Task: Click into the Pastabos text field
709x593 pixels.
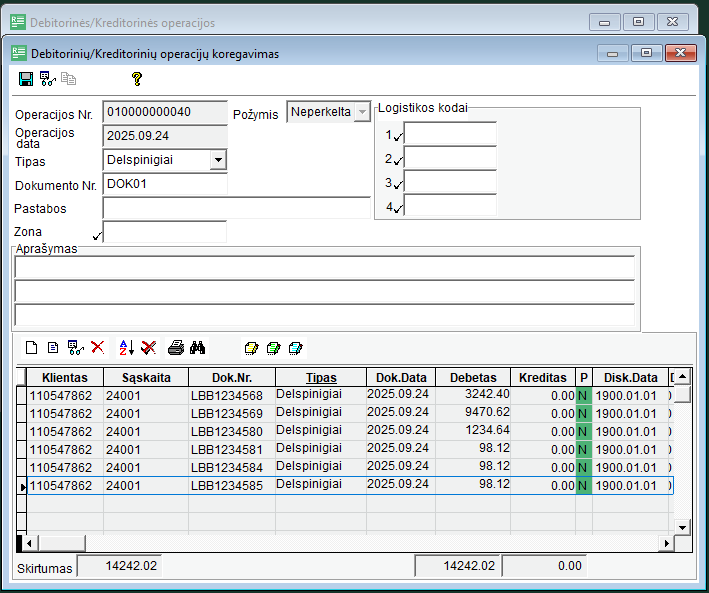Action: (236, 208)
